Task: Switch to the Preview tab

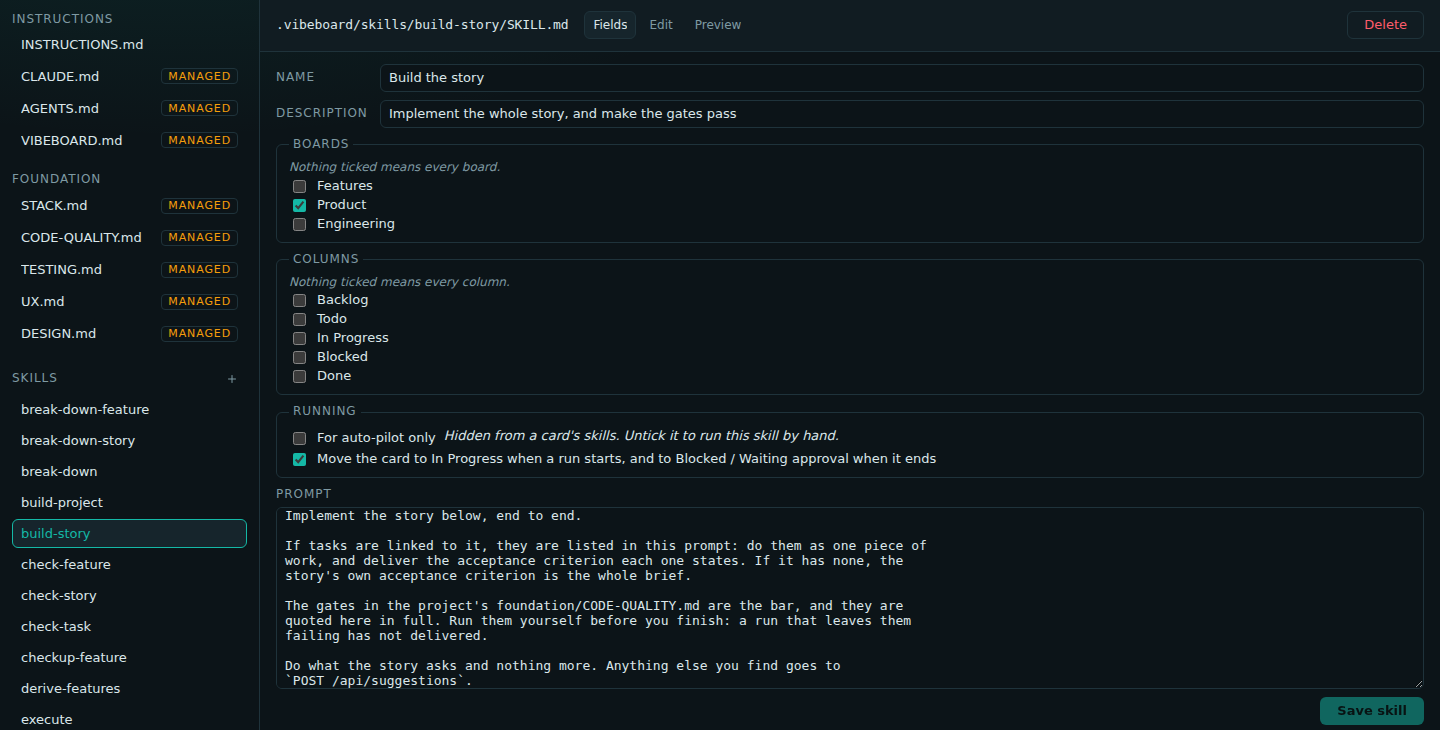Action: (x=718, y=25)
